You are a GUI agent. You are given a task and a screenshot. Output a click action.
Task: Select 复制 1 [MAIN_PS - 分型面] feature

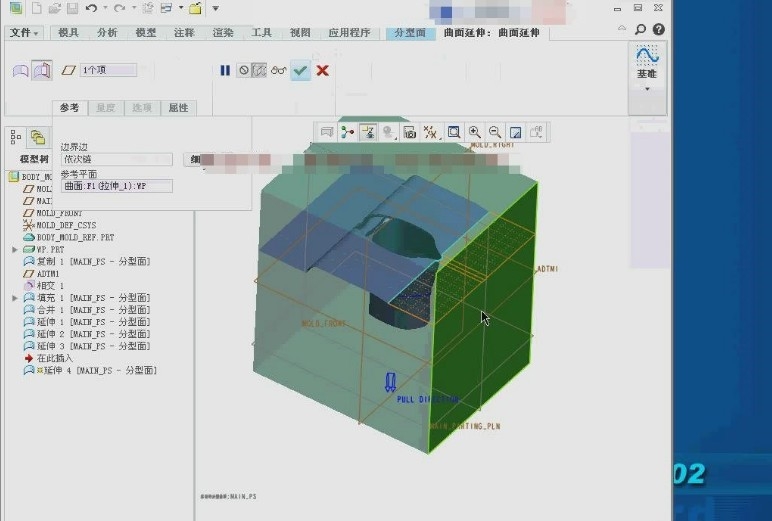click(87, 261)
